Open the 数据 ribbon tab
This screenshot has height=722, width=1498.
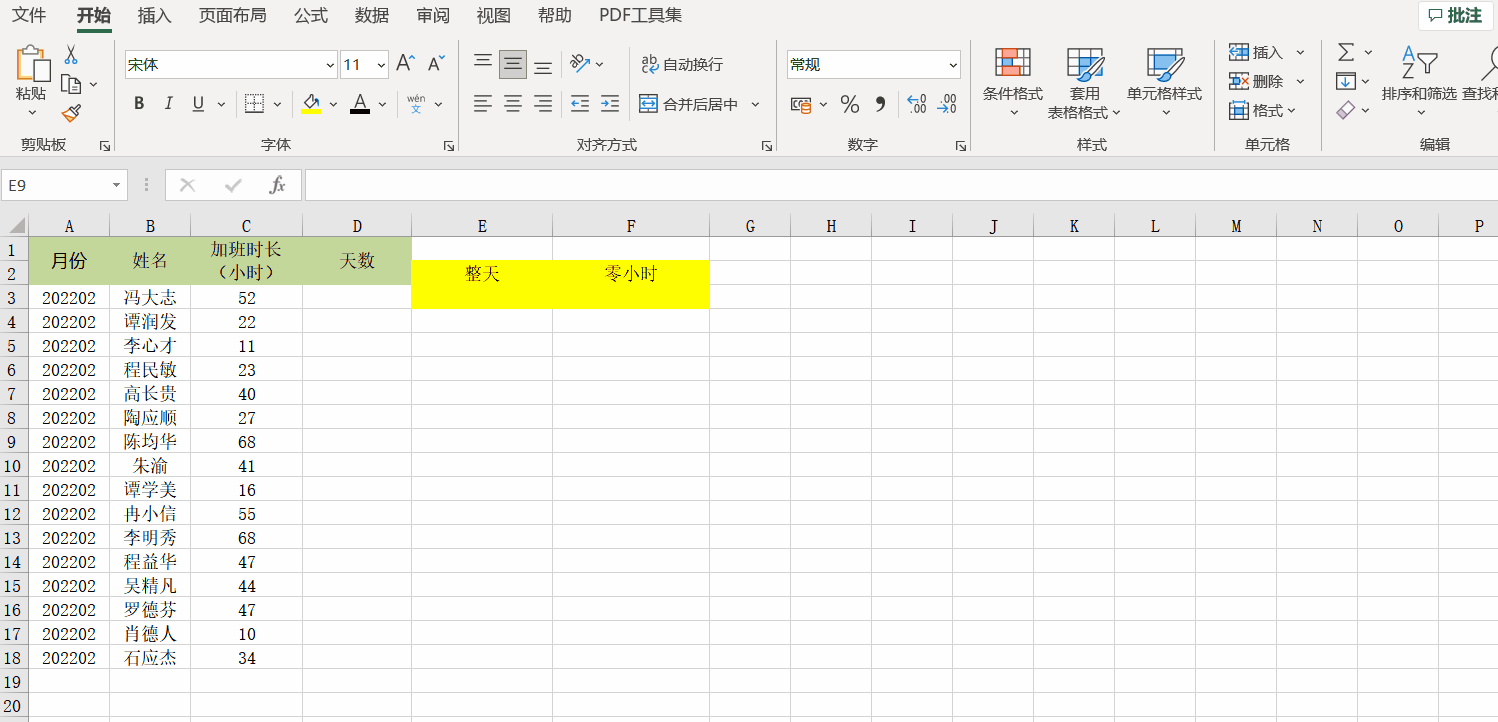371,15
